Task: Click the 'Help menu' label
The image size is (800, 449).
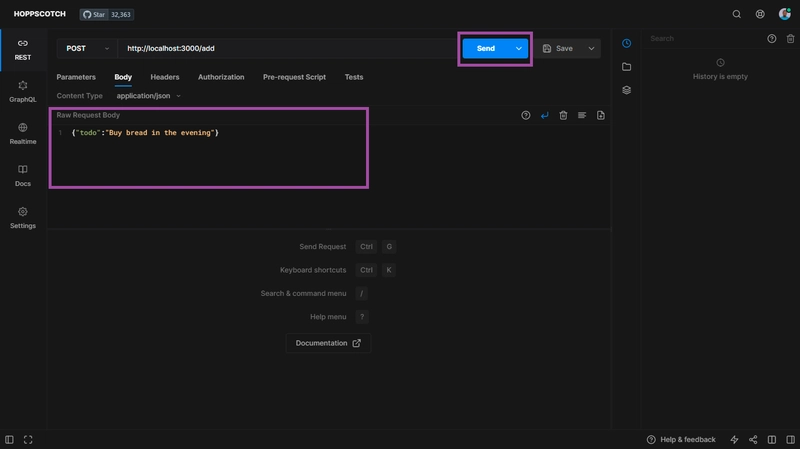Action: pos(328,317)
